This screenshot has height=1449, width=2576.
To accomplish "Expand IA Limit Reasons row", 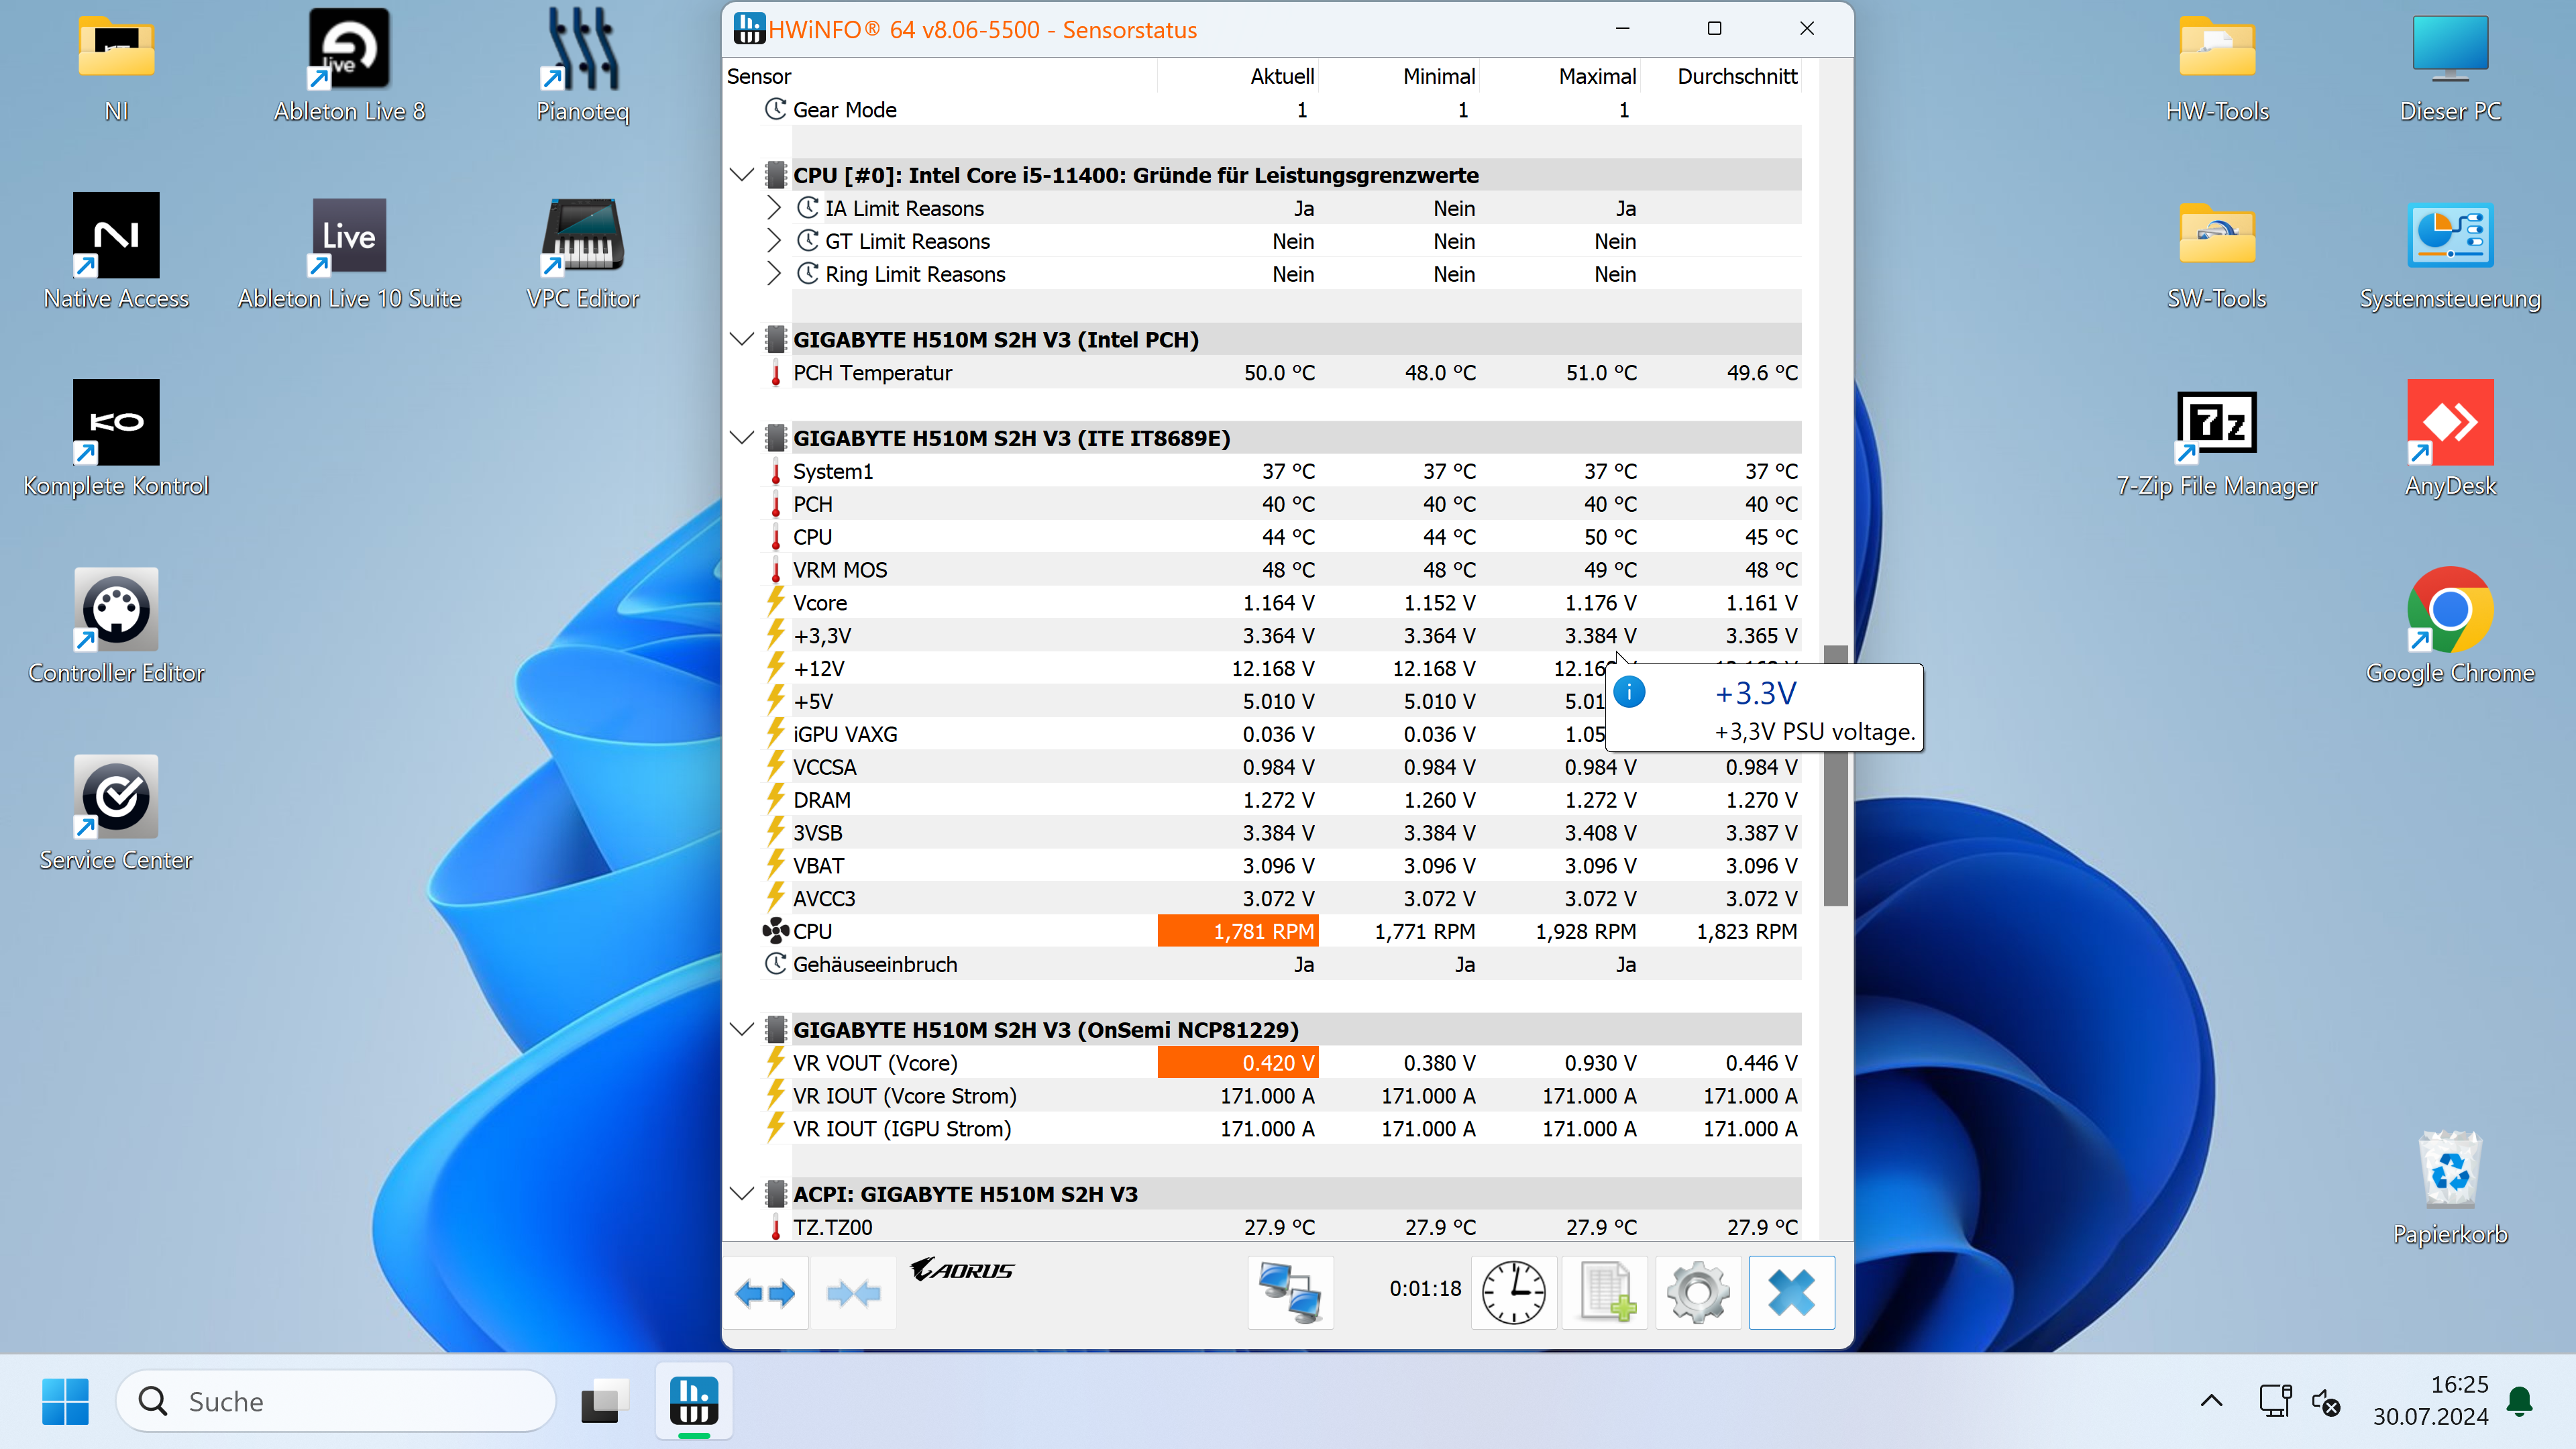I will (774, 208).
